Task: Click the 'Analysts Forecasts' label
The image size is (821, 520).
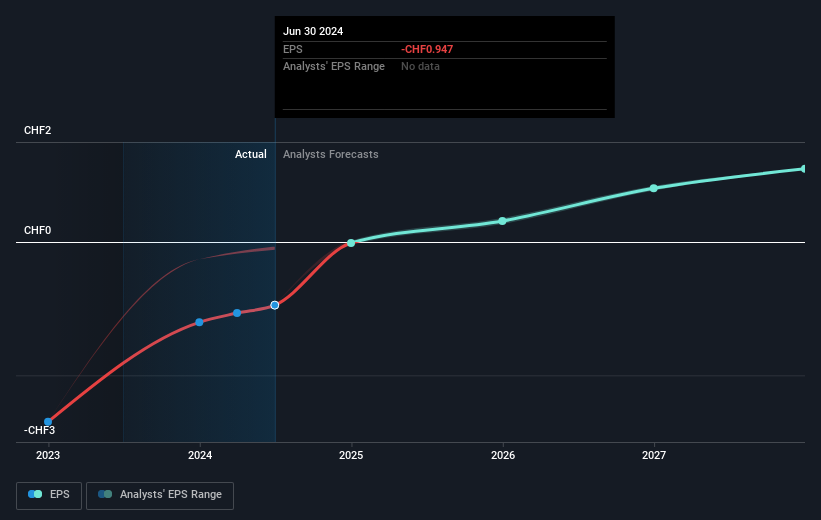Action: (330, 154)
